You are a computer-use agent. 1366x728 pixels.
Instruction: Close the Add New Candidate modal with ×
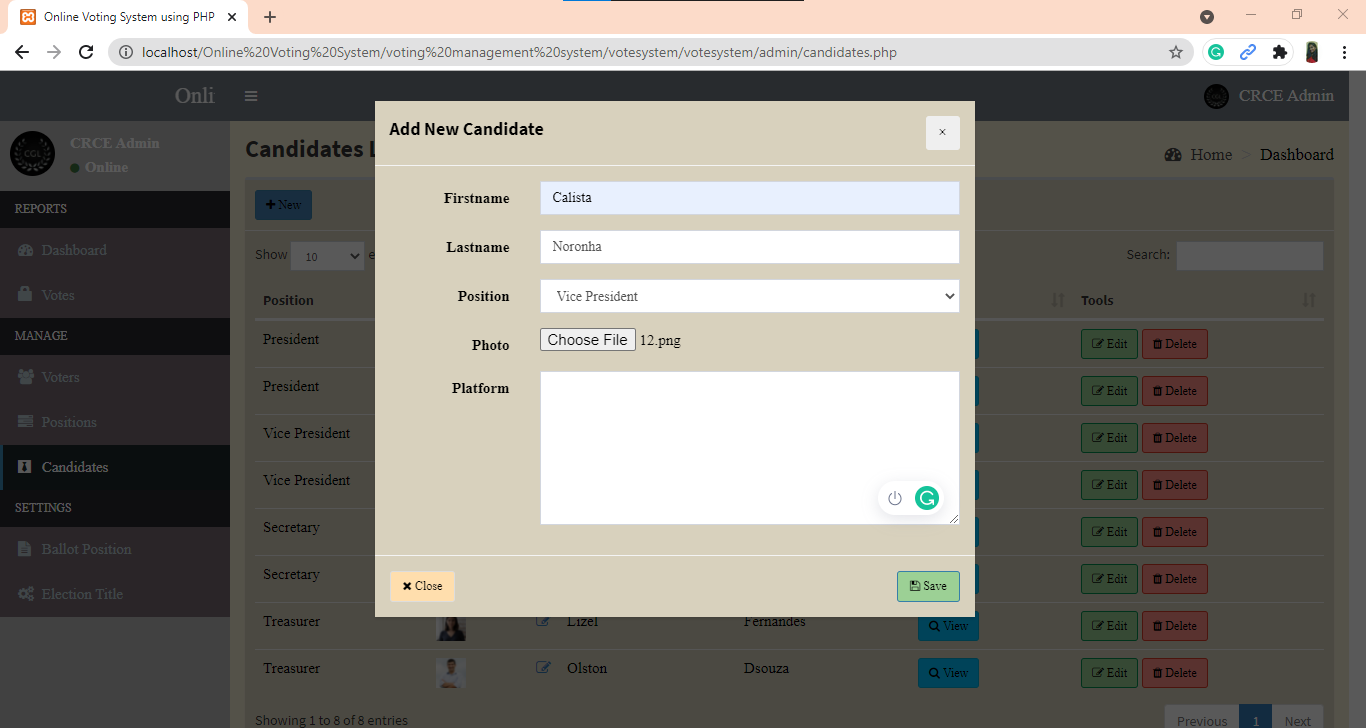coord(942,133)
